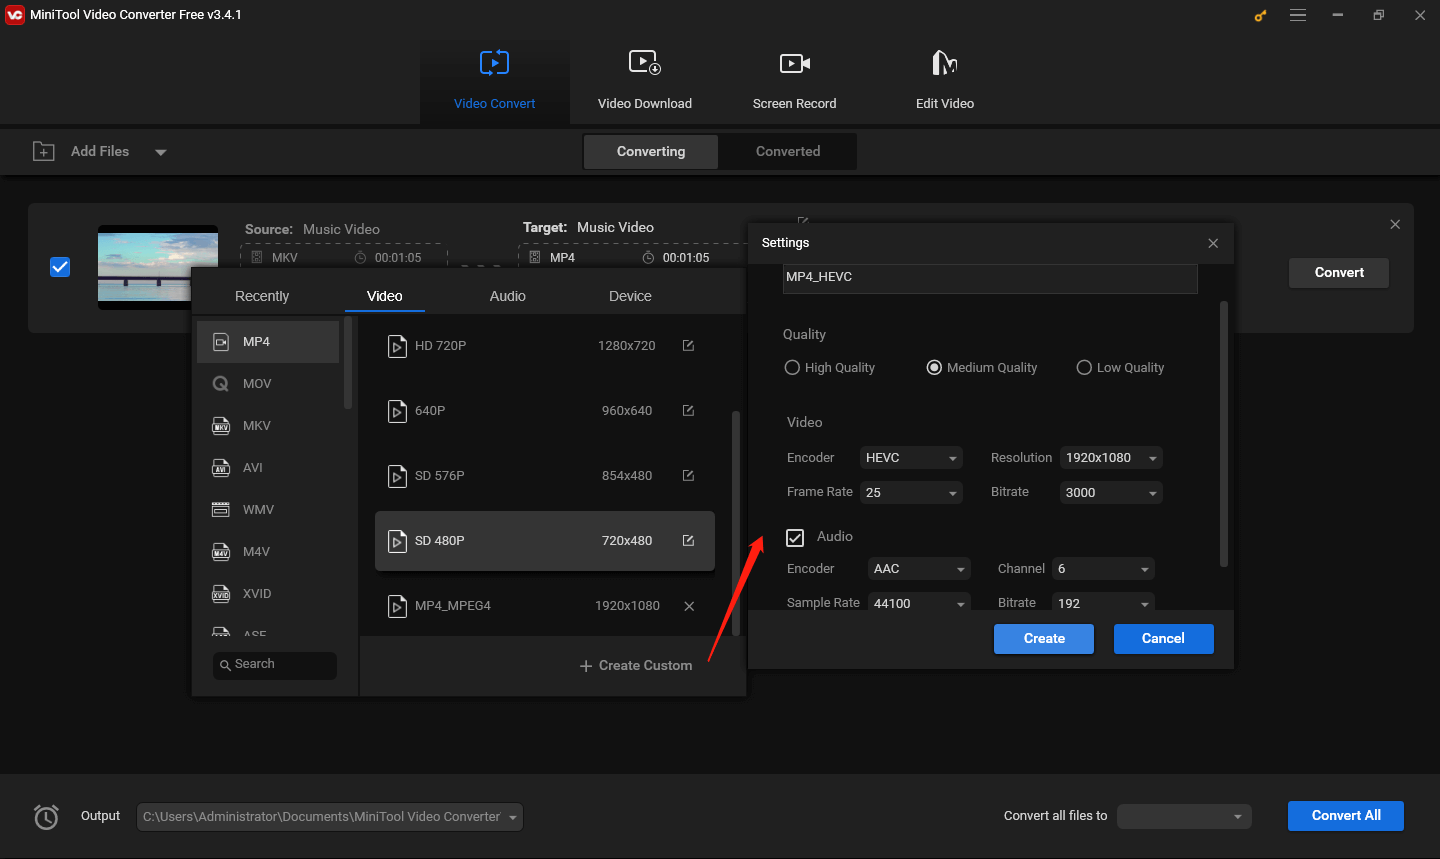Screen dimensions: 1440x859
Task: Click the MP4_HEVC name field
Action: 990,278
